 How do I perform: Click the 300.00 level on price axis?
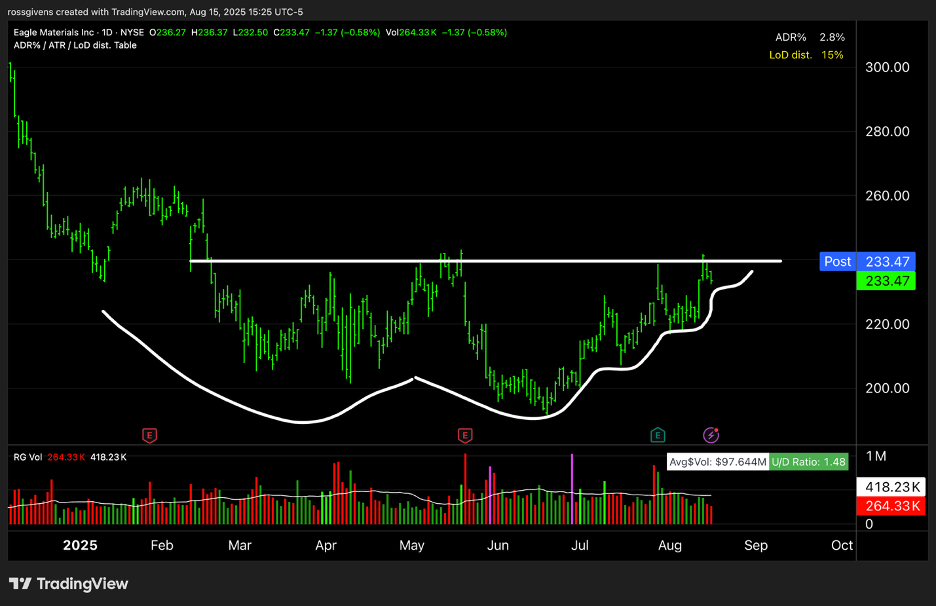pyautogui.click(x=886, y=68)
